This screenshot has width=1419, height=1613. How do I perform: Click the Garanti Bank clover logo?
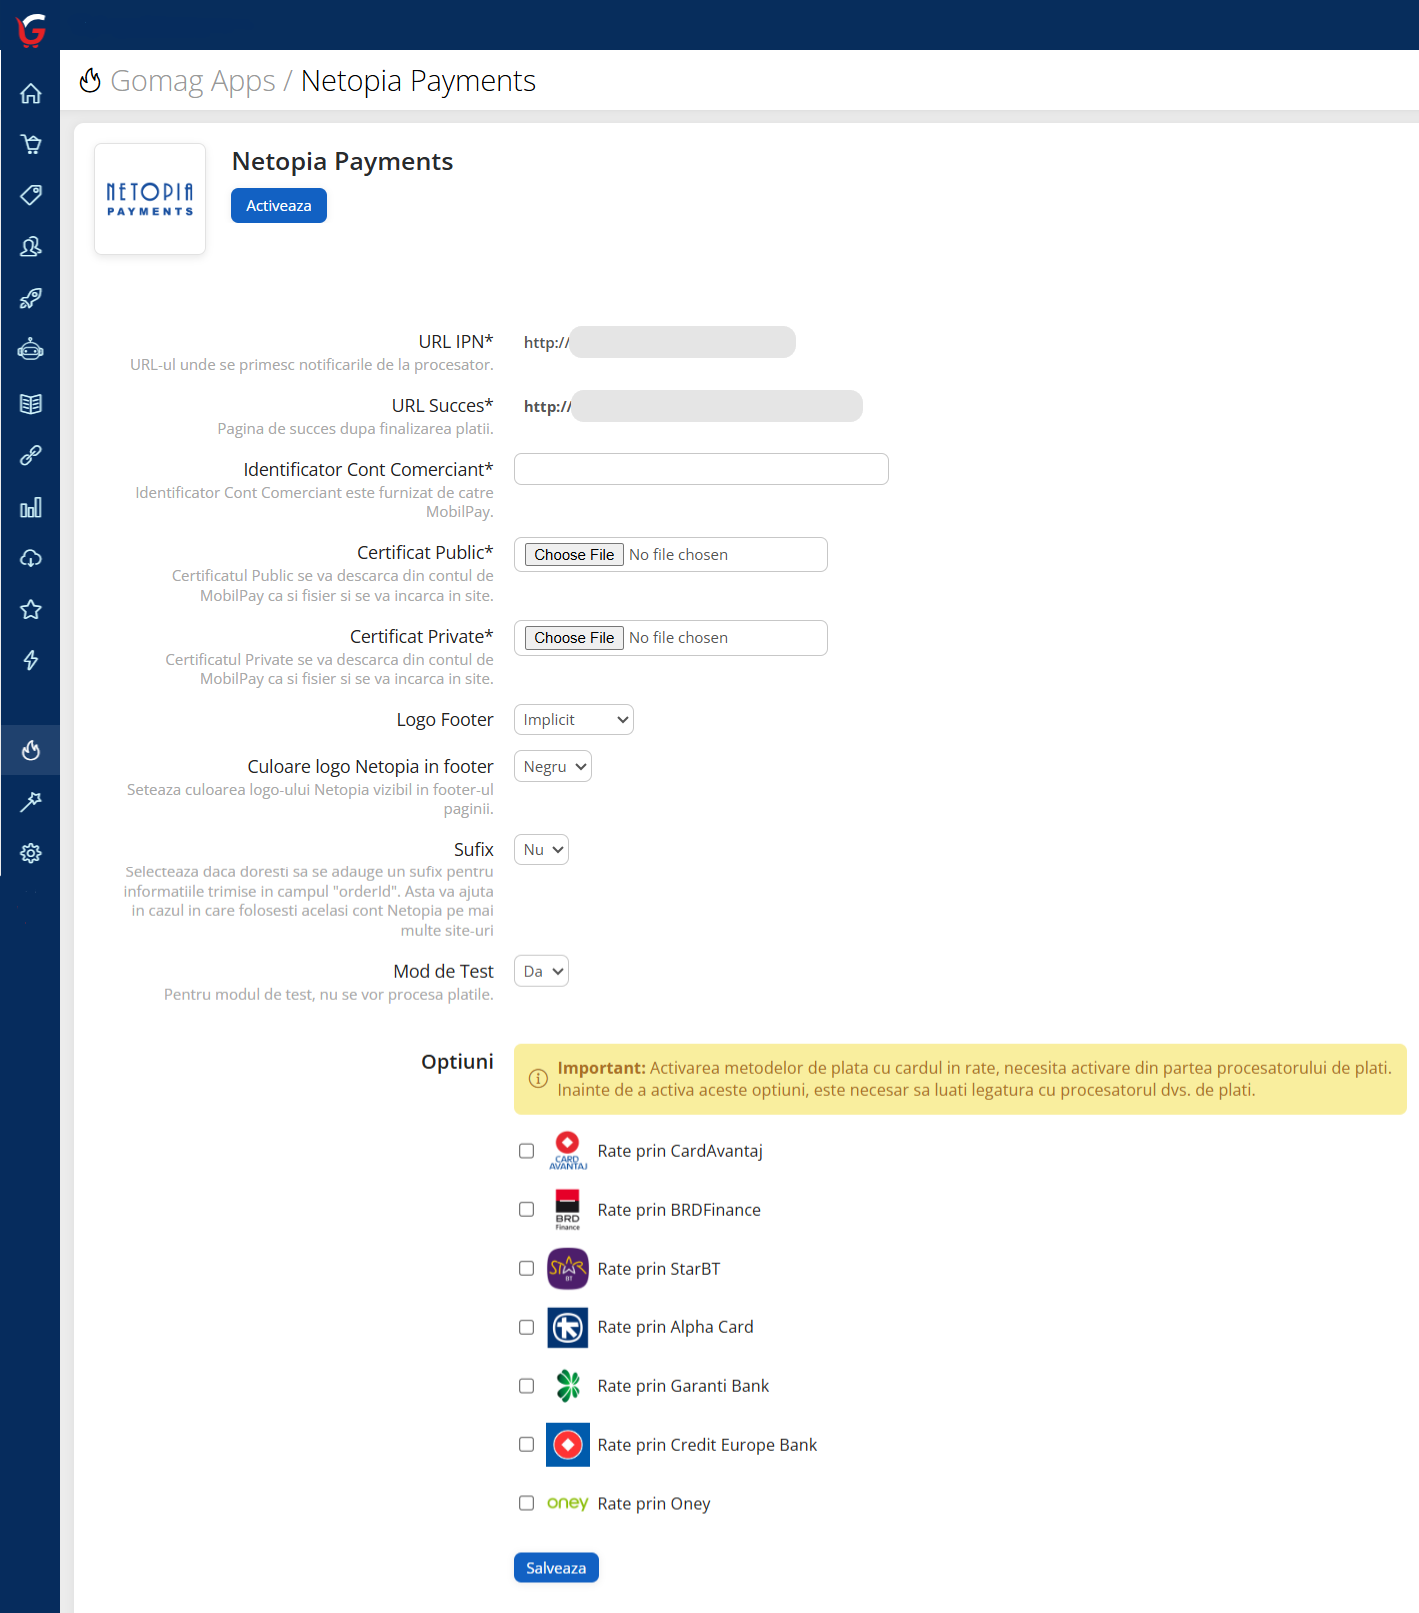pos(568,1386)
